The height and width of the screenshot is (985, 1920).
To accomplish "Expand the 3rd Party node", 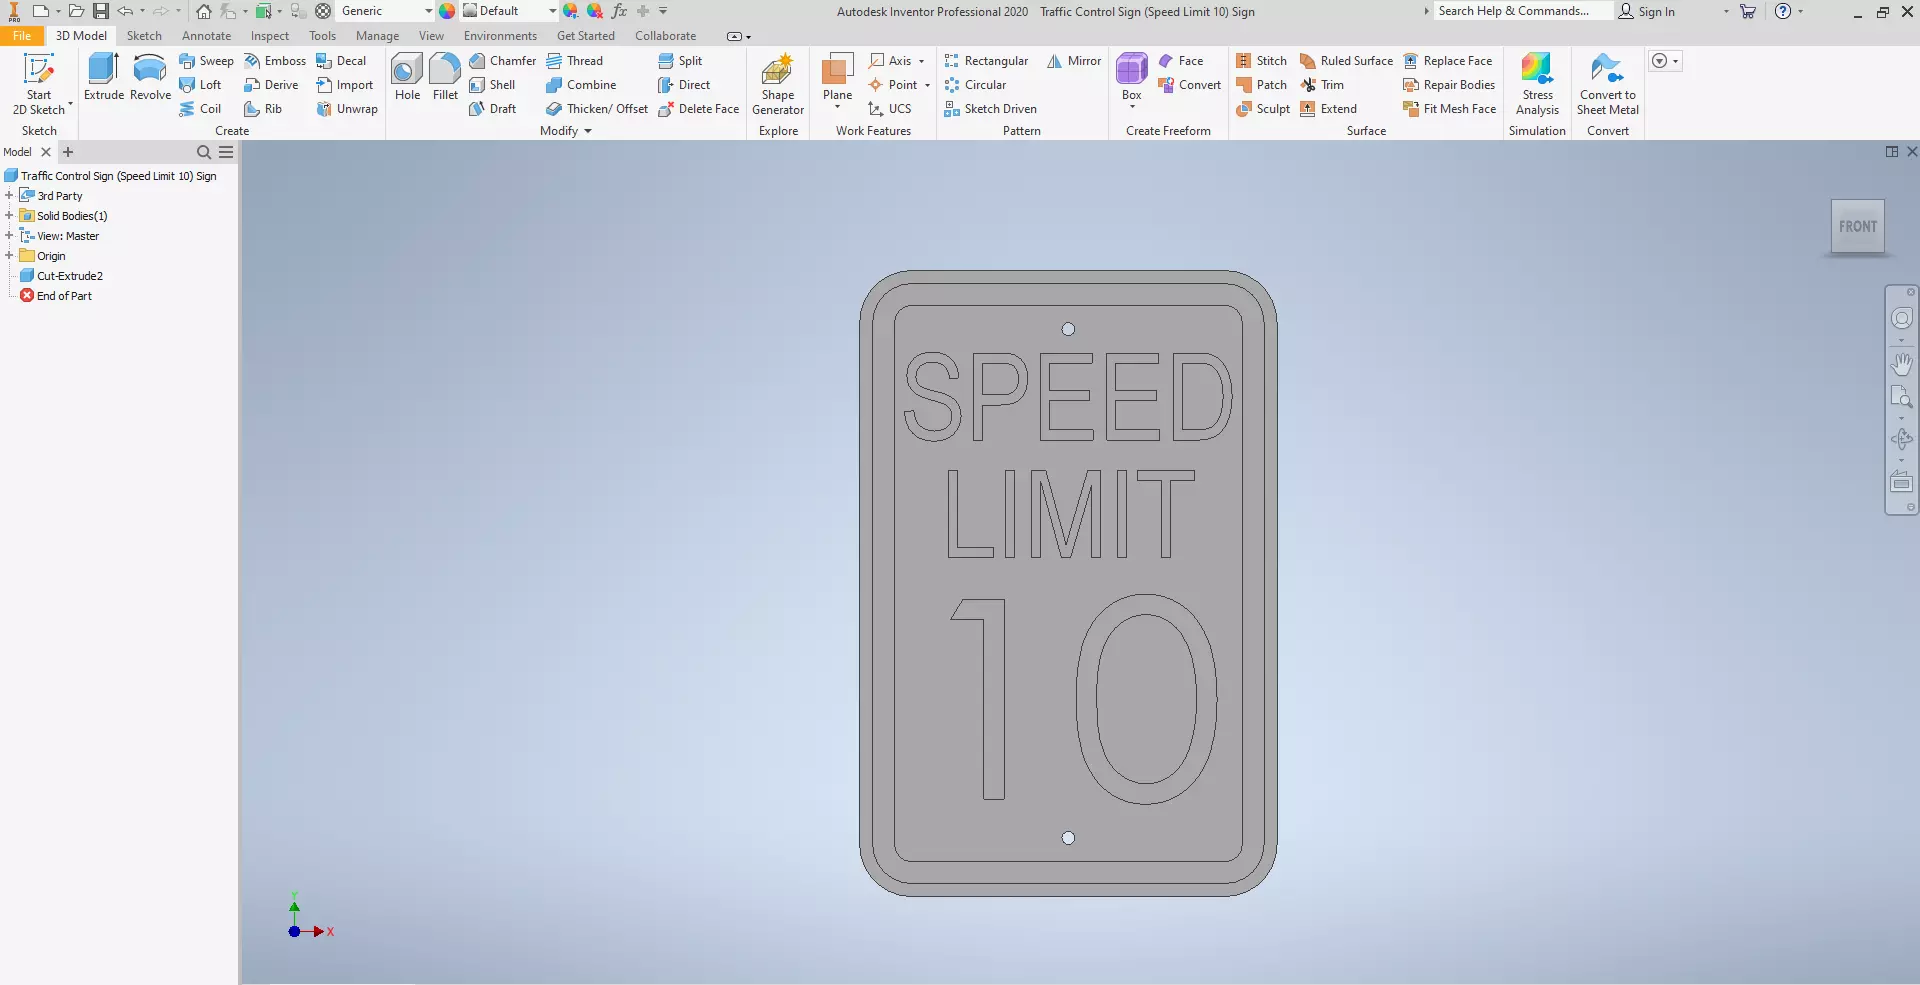I will (x=9, y=196).
